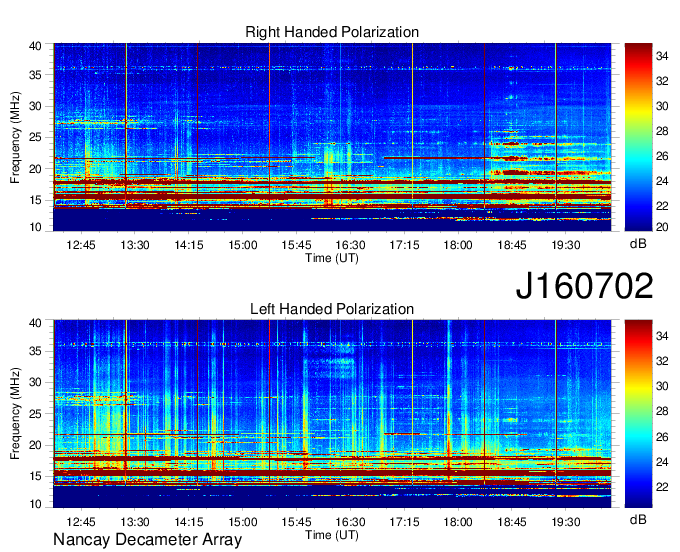
Task: Click the 34 dB value on Right Handed color bar
Action: [x=662, y=56]
